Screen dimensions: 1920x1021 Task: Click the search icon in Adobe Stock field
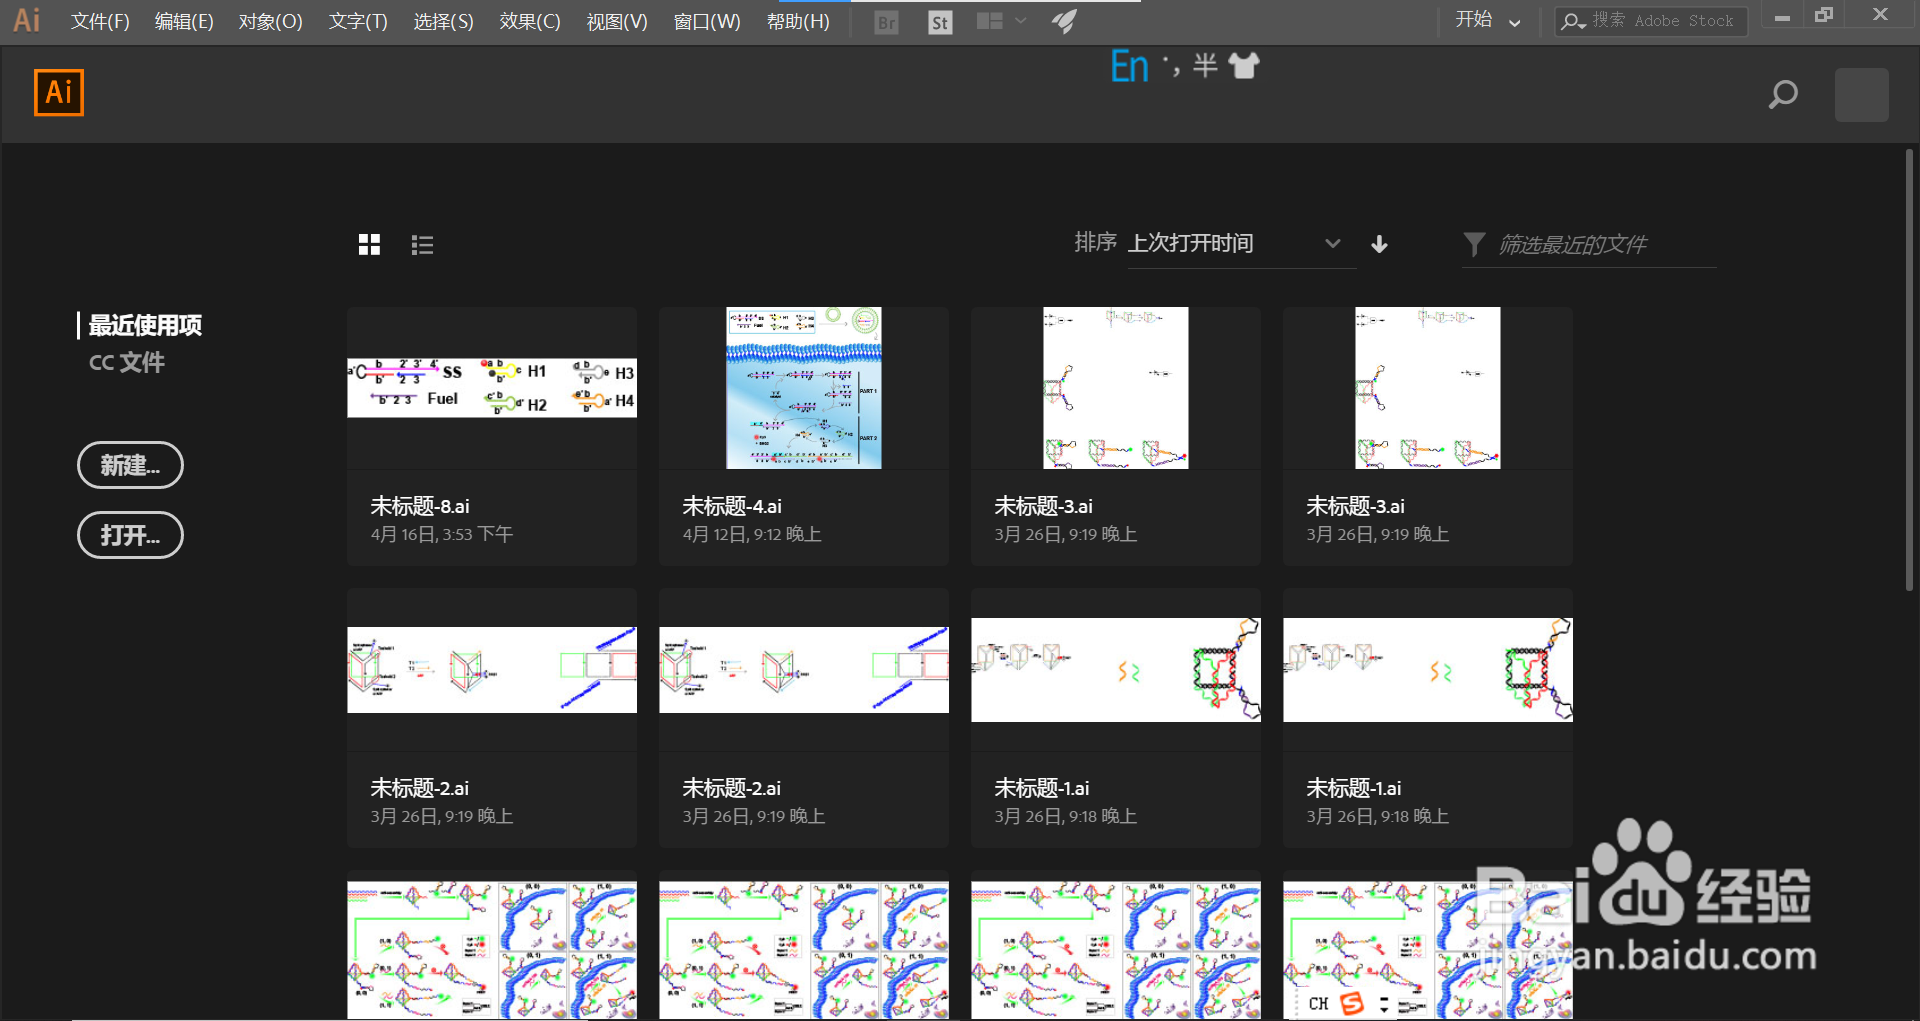[x=1573, y=21]
